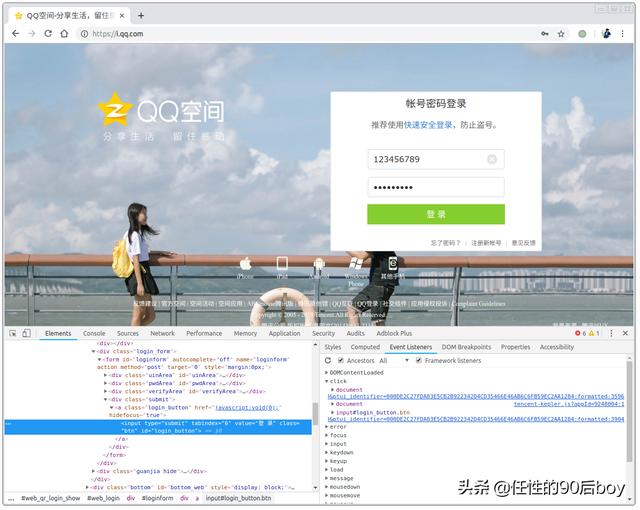Click the QQ空间 star logo
Viewport: 640px width, 510px height.
[115, 109]
